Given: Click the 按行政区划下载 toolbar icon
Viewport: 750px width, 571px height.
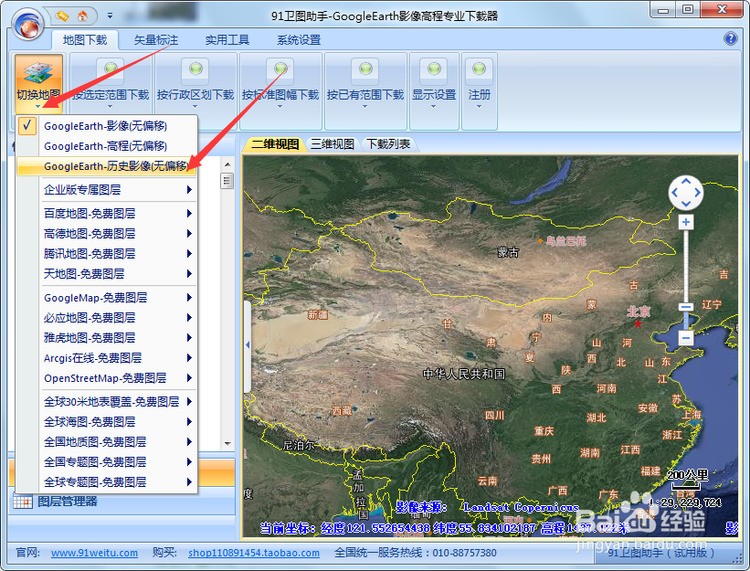Looking at the screenshot, I should click(195, 70).
